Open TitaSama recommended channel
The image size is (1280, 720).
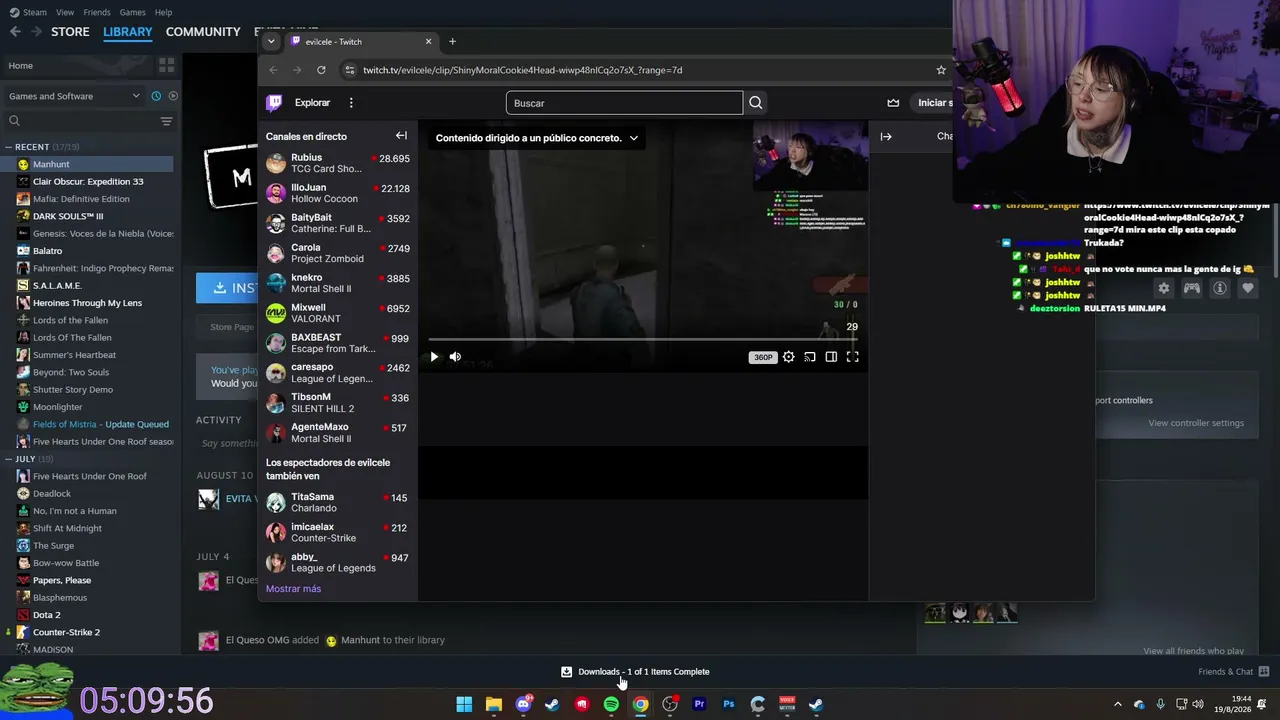click(x=338, y=502)
